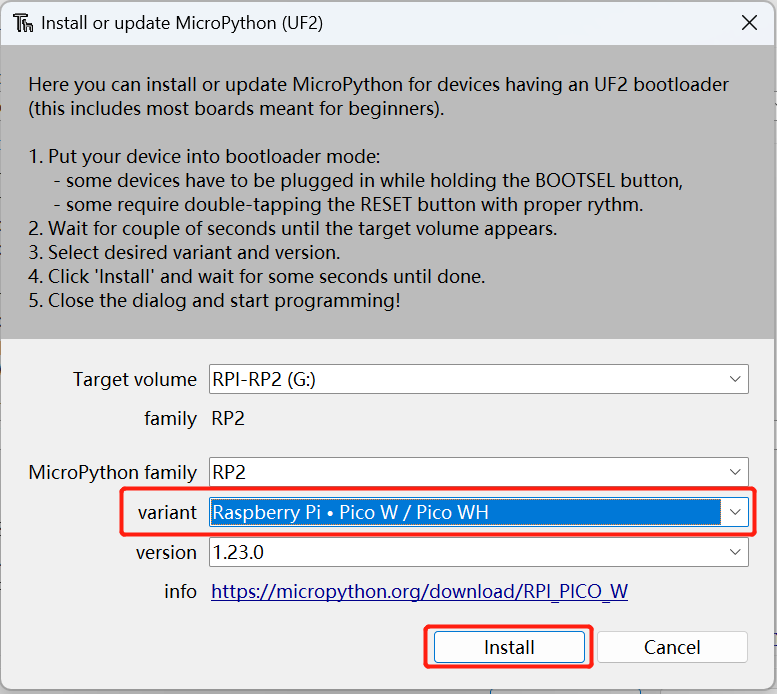777x694 pixels.
Task: Select the Target volume field RPI-RP2 (G:)
Action: (x=479, y=379)
